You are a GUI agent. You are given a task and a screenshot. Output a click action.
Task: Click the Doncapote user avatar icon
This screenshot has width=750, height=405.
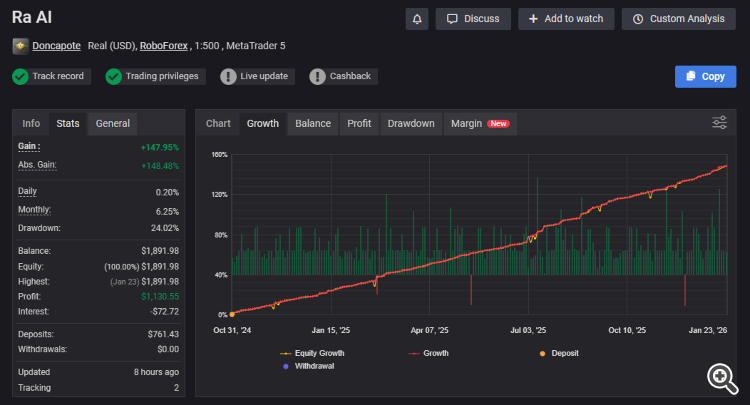(x=20, y=46)
